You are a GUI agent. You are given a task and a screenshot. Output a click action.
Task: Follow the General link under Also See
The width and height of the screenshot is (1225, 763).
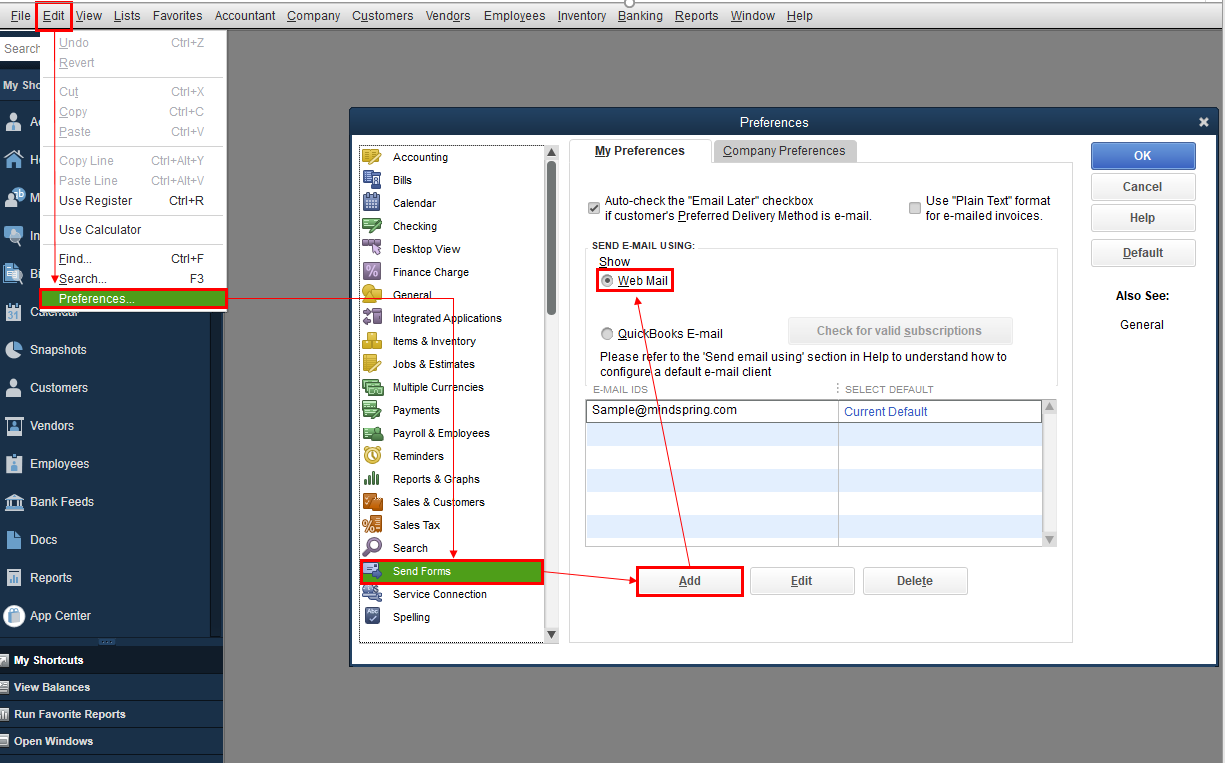[1142, 325]
